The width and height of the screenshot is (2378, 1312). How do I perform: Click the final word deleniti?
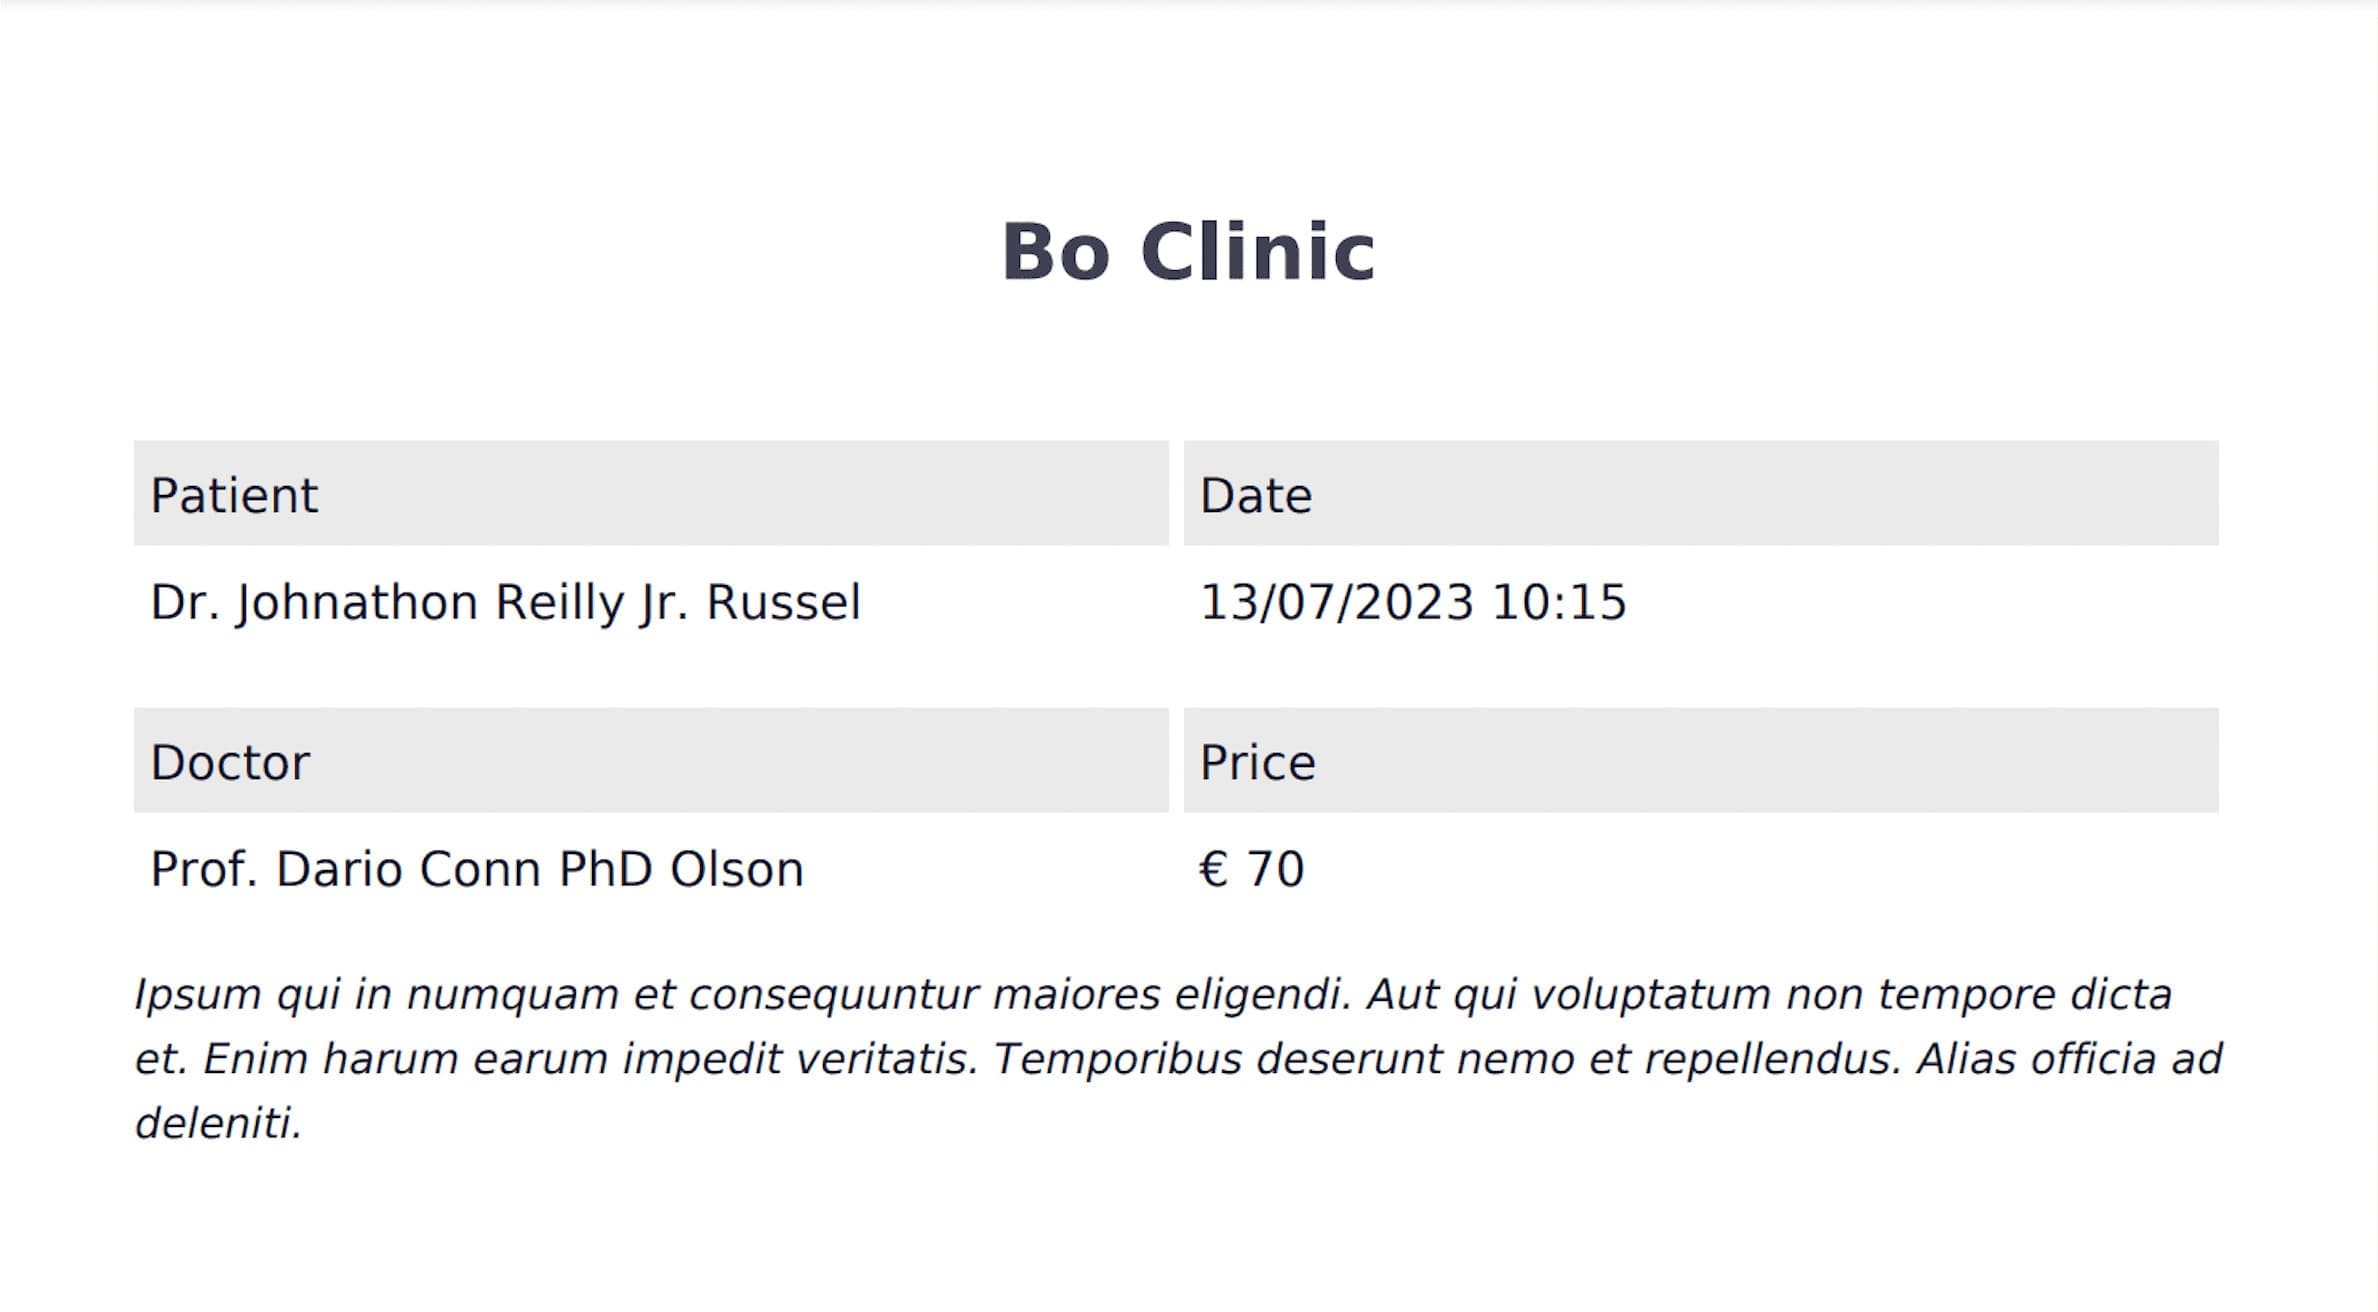coord(216,1123)
